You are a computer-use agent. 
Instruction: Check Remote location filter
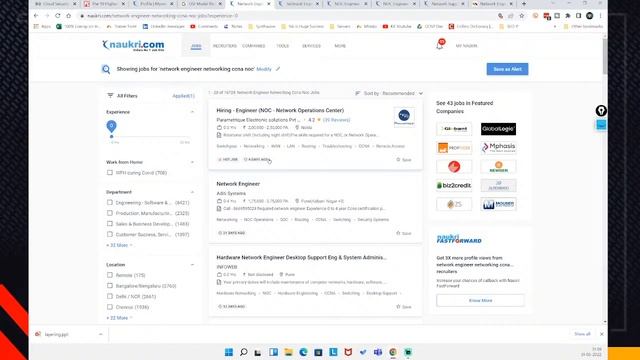(109, 275)
